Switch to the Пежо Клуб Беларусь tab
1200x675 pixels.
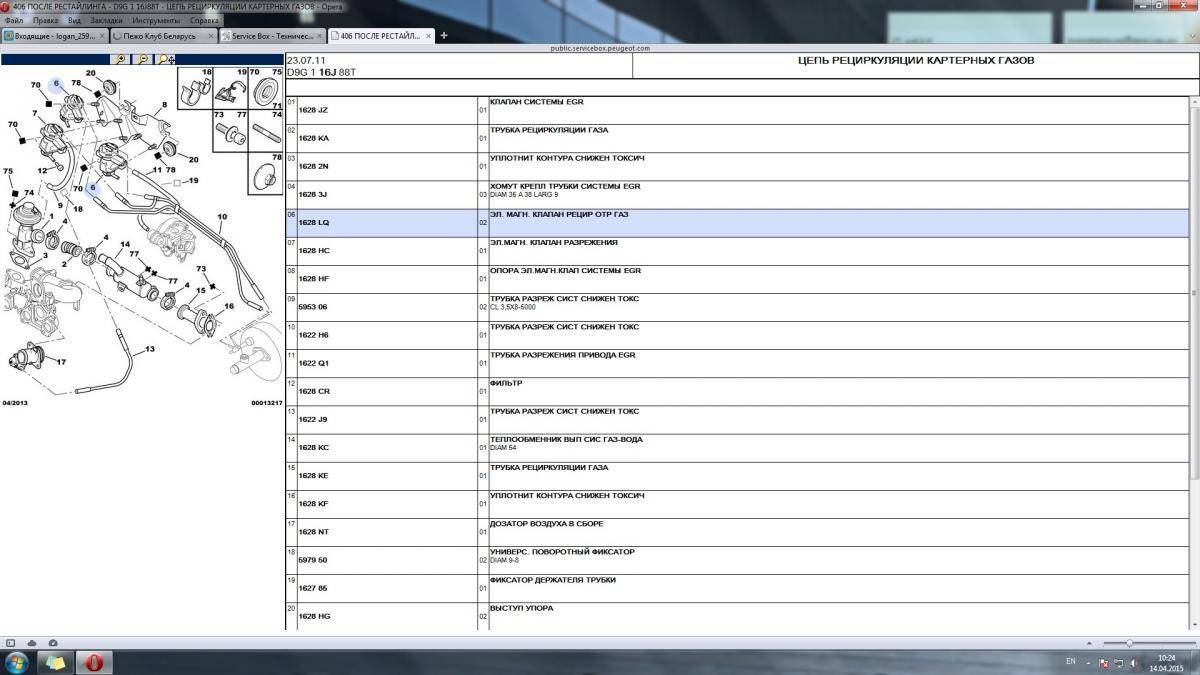coord(160,36)
